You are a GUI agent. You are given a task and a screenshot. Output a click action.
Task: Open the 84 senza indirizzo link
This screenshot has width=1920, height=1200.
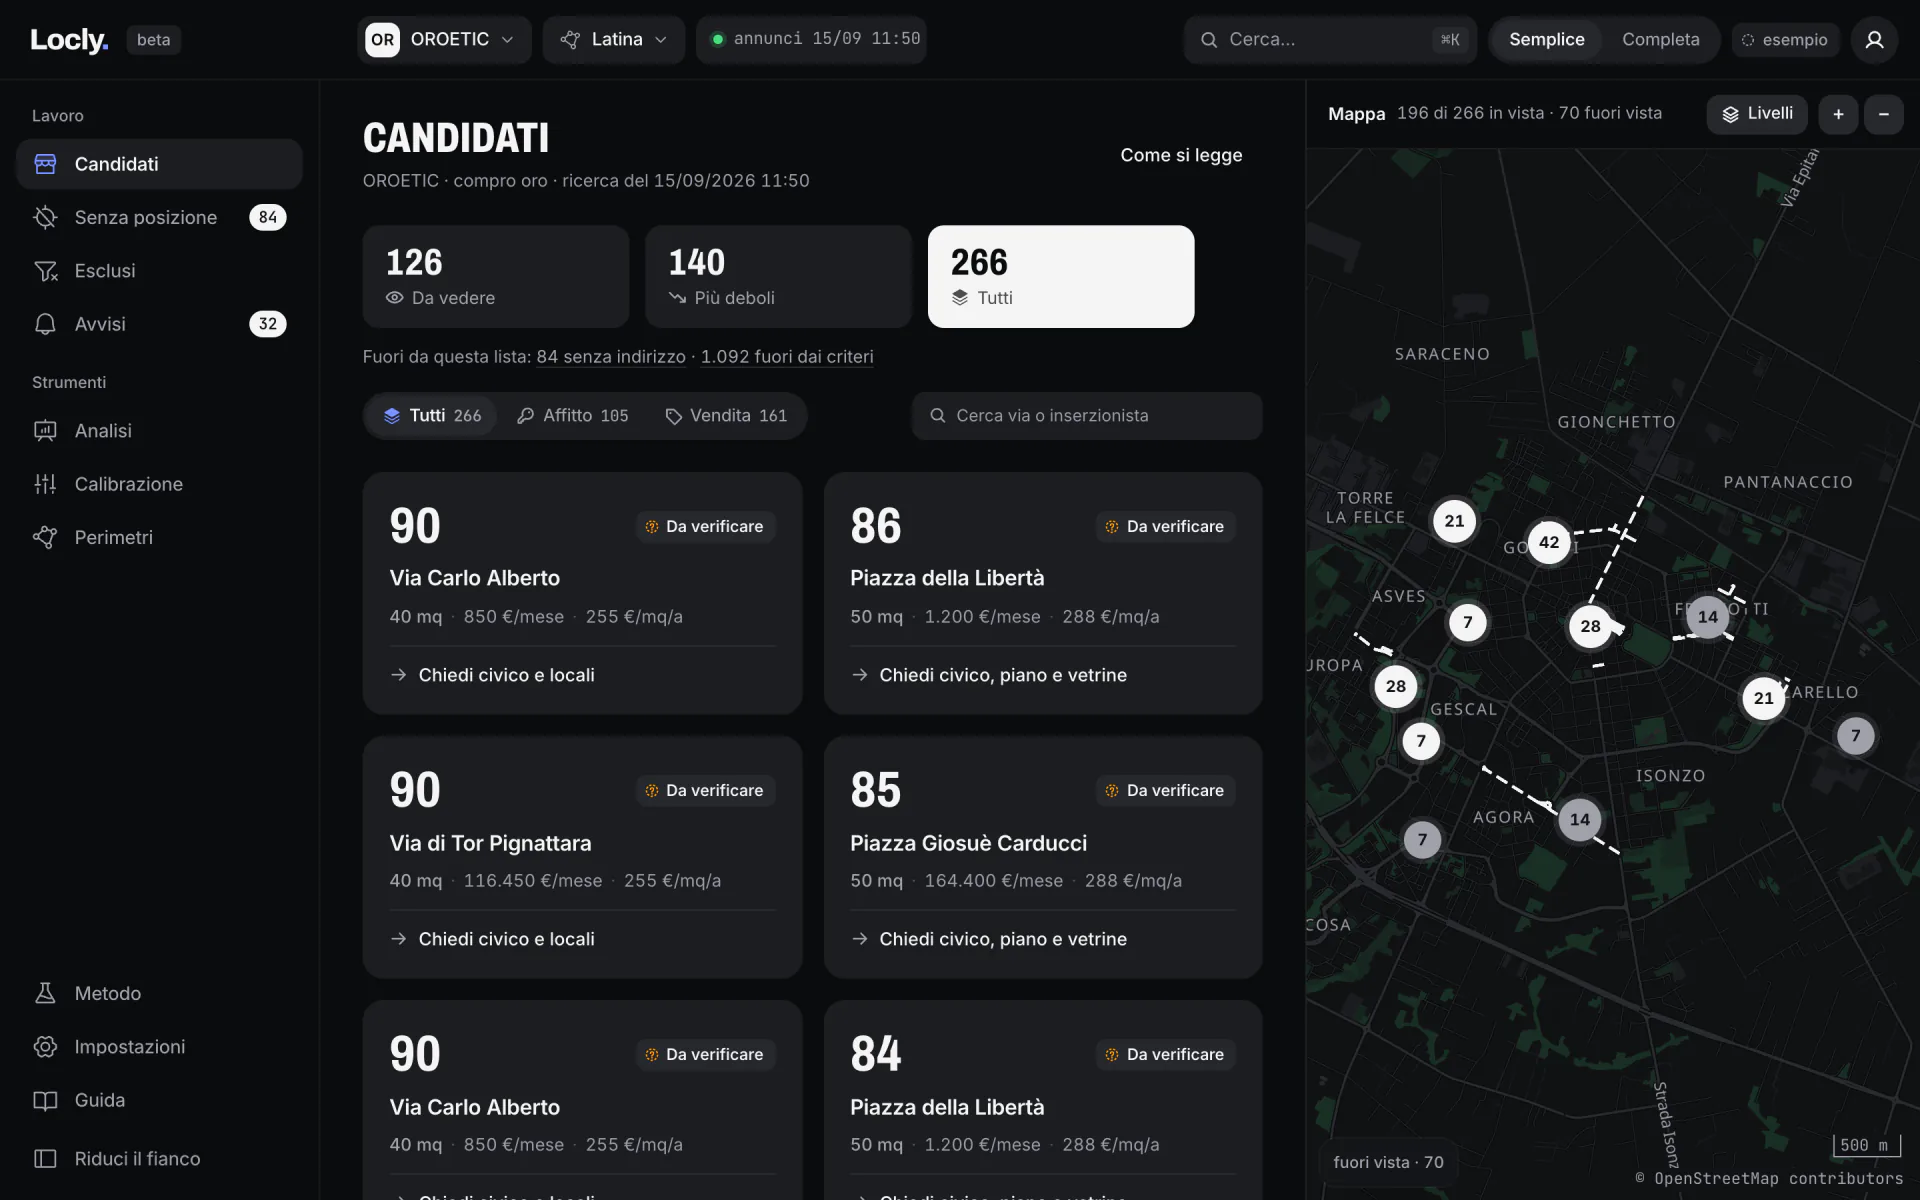[611, 357]
